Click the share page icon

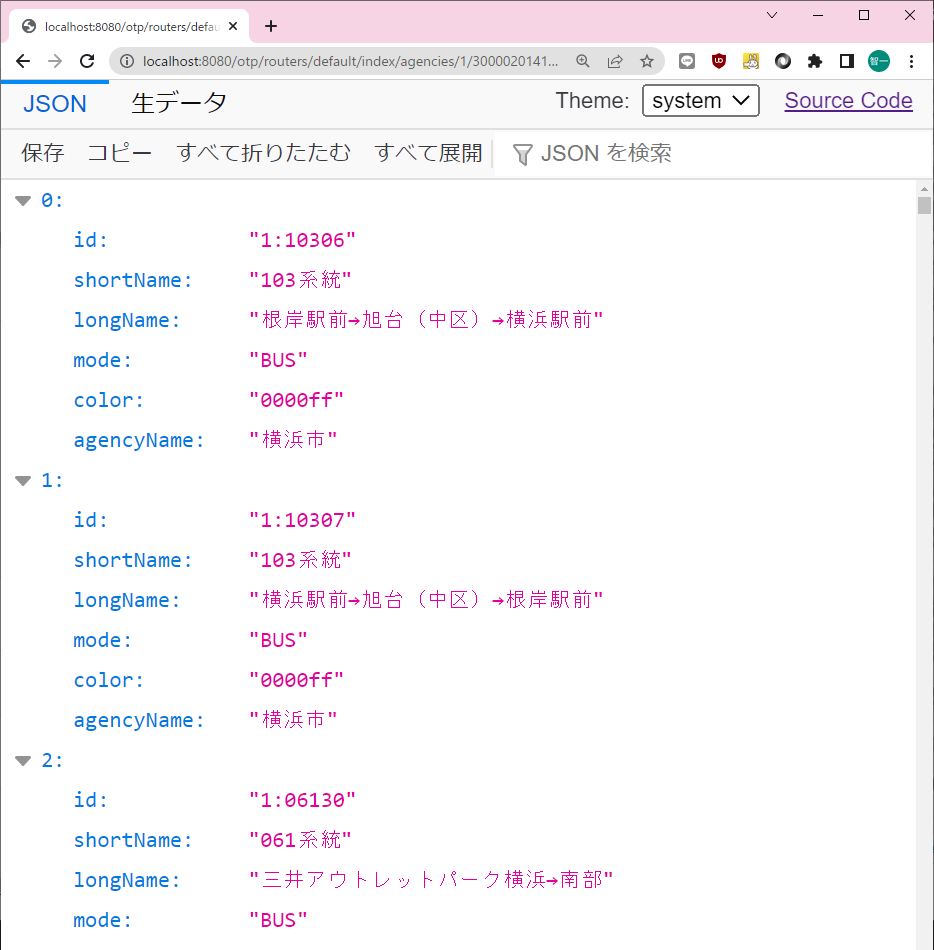pos(615,61)
